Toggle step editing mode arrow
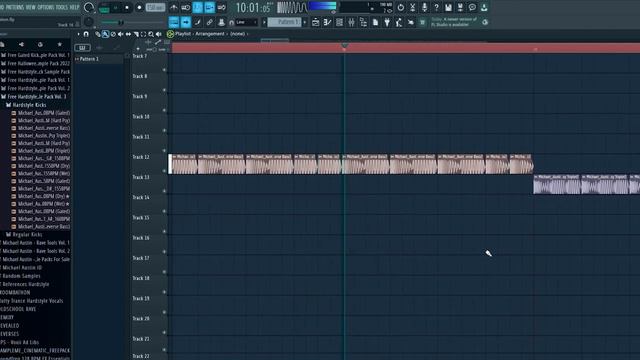 tap(186, 22)
